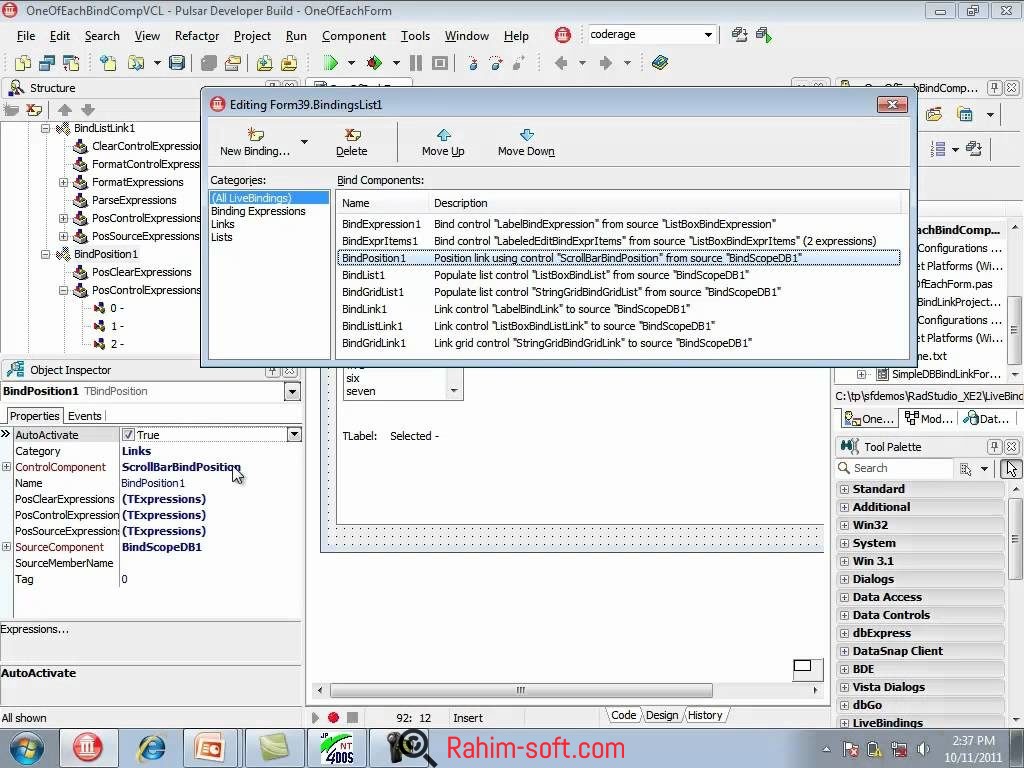Viewport: 1024px width, 768px height.
Task: Collapse the BindPosition1 tree node
Action: (46, 254)
